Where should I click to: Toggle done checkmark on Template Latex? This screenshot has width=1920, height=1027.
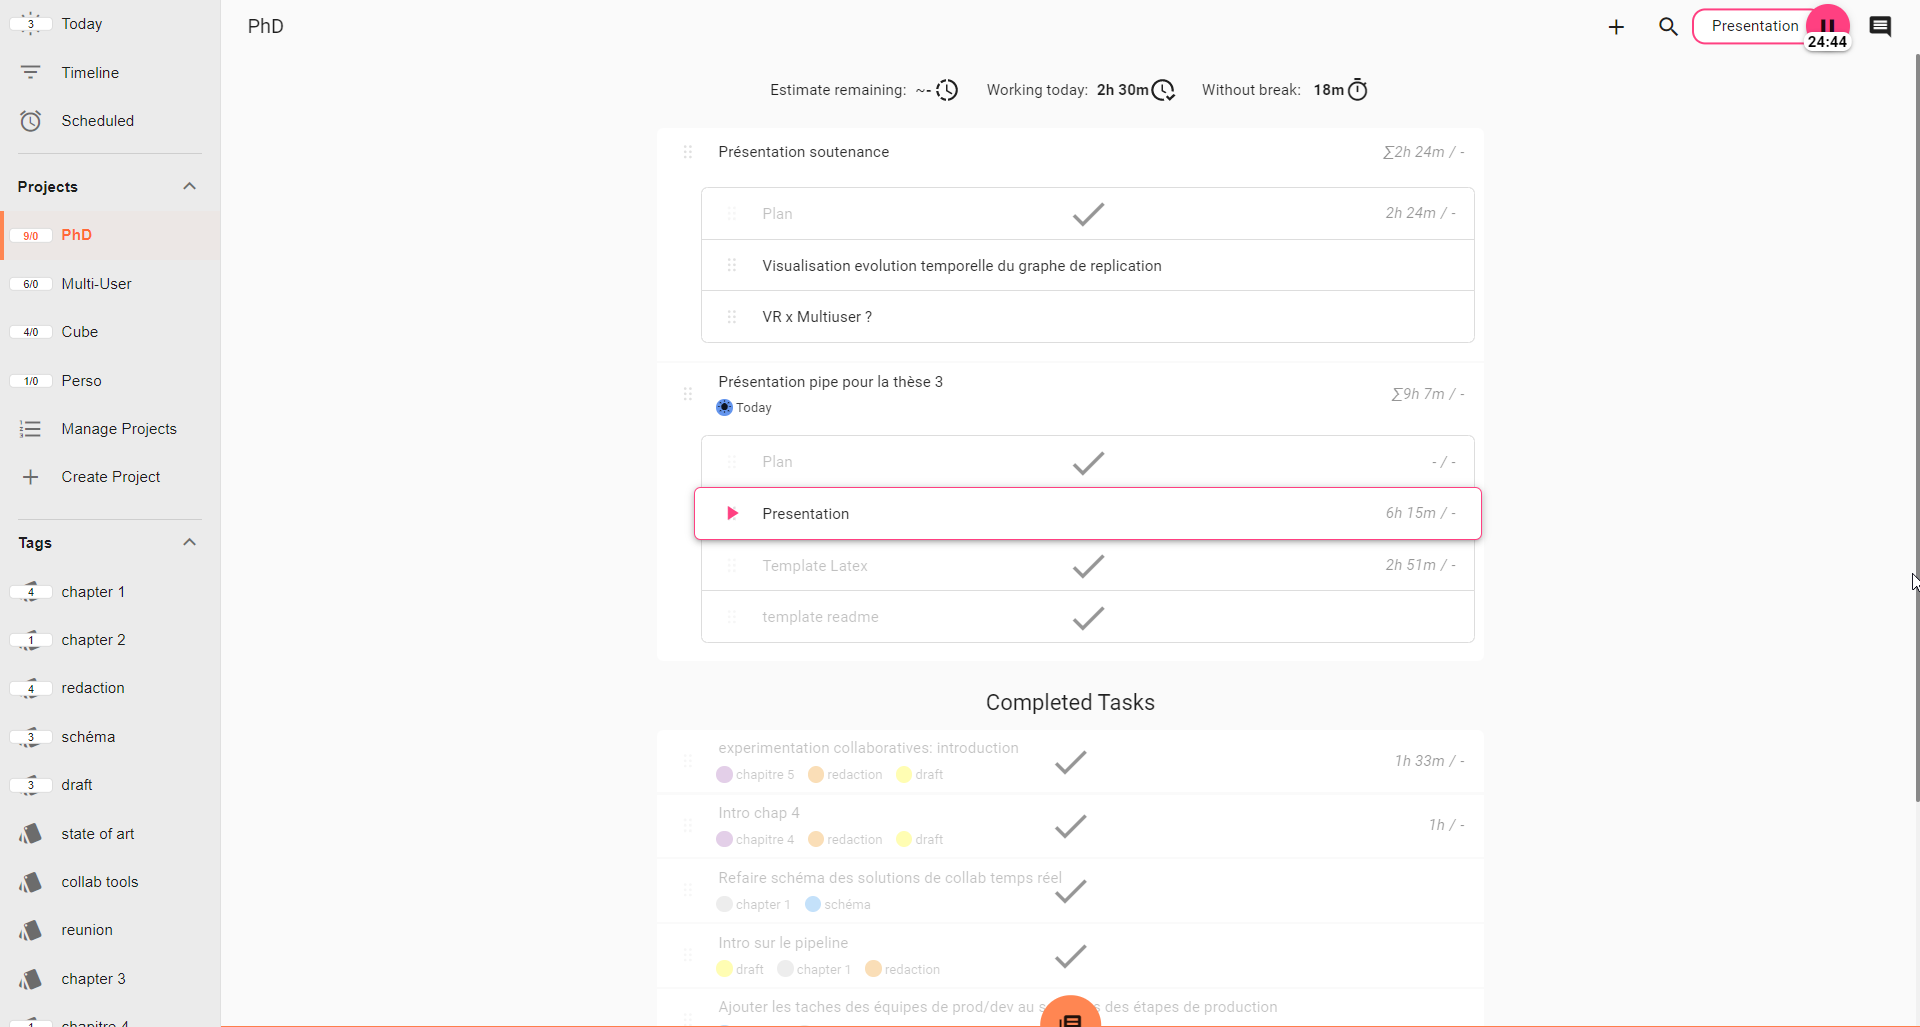(1088, 566)
